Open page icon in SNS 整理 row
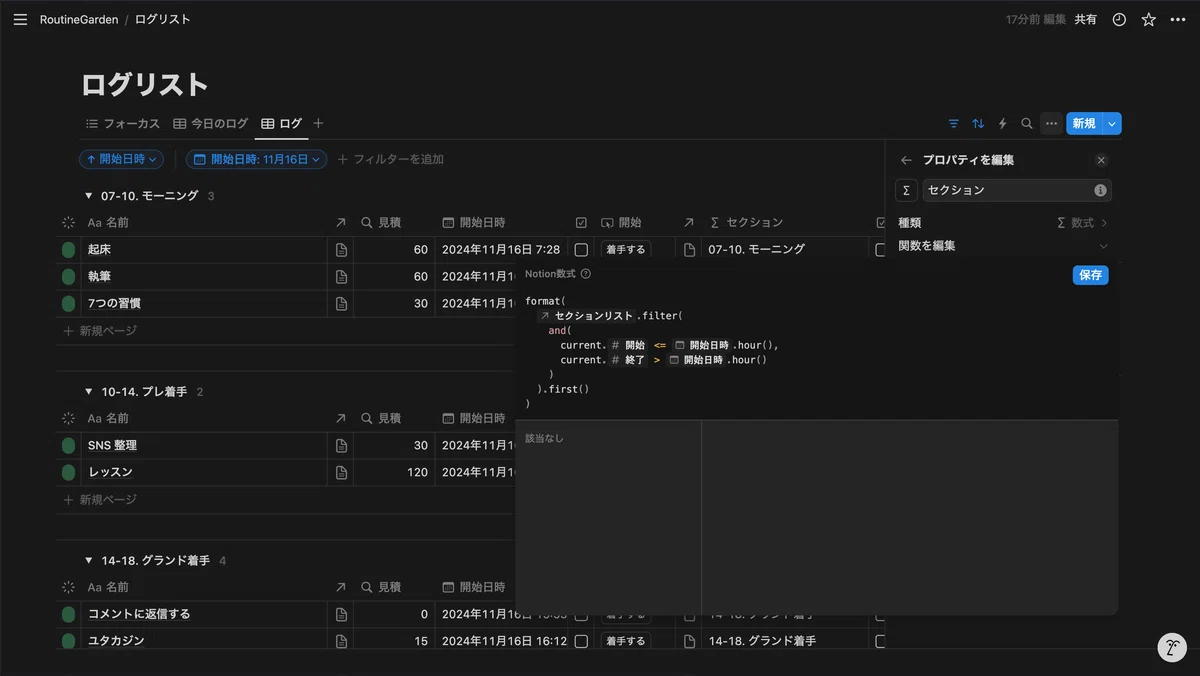 (341, 445)
